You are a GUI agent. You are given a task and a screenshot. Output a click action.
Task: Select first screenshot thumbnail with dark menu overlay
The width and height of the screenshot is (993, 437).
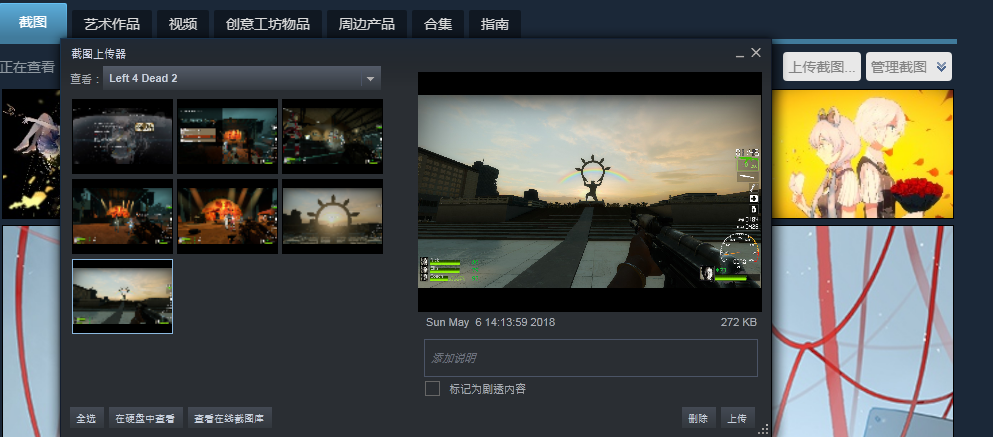point(122,136)
